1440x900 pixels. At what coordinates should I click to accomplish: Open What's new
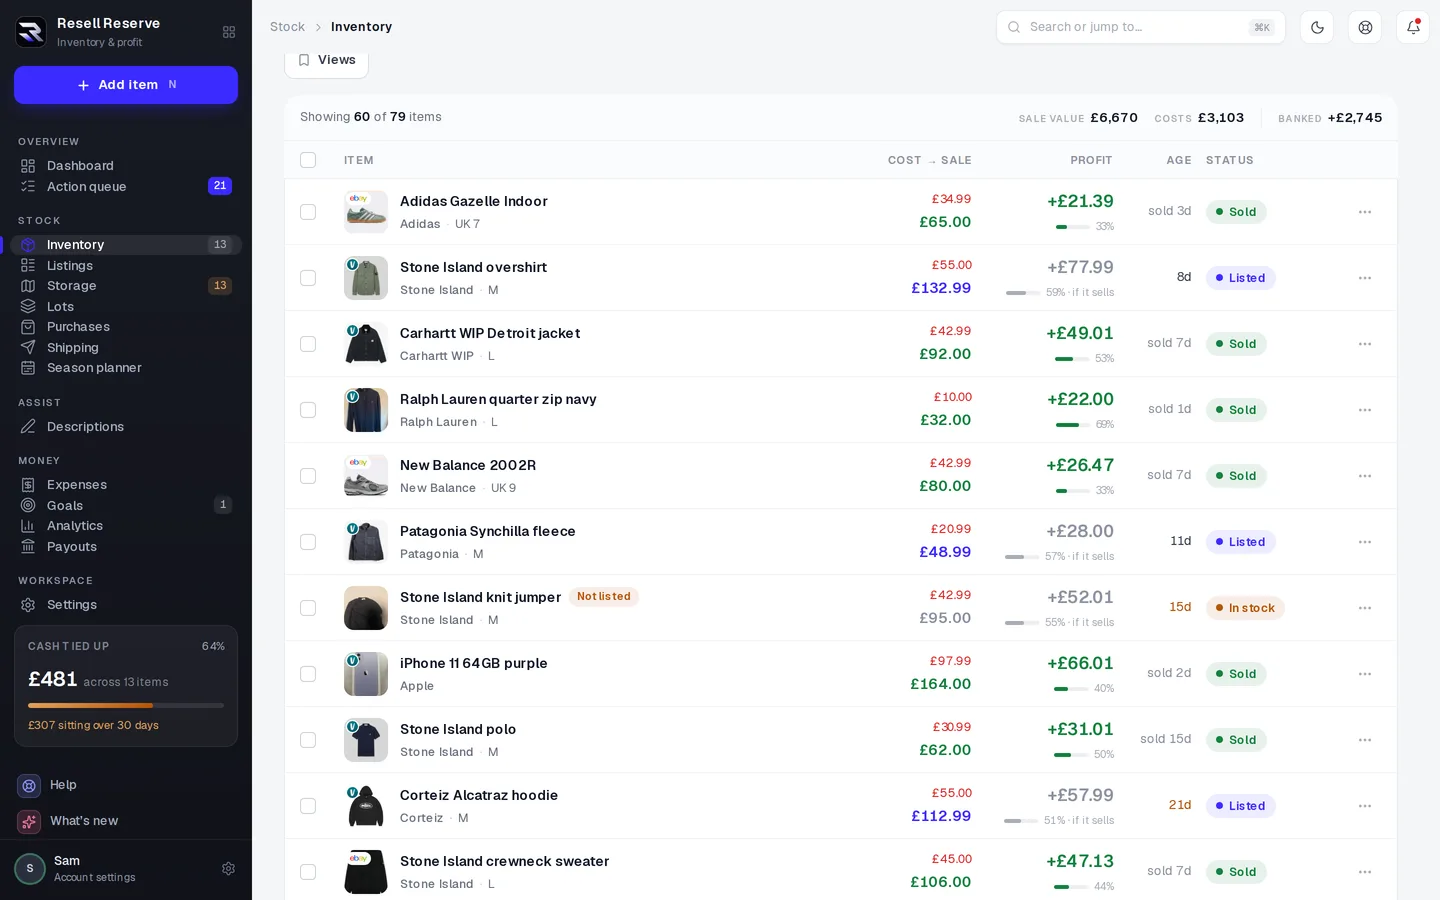(126, 821)
